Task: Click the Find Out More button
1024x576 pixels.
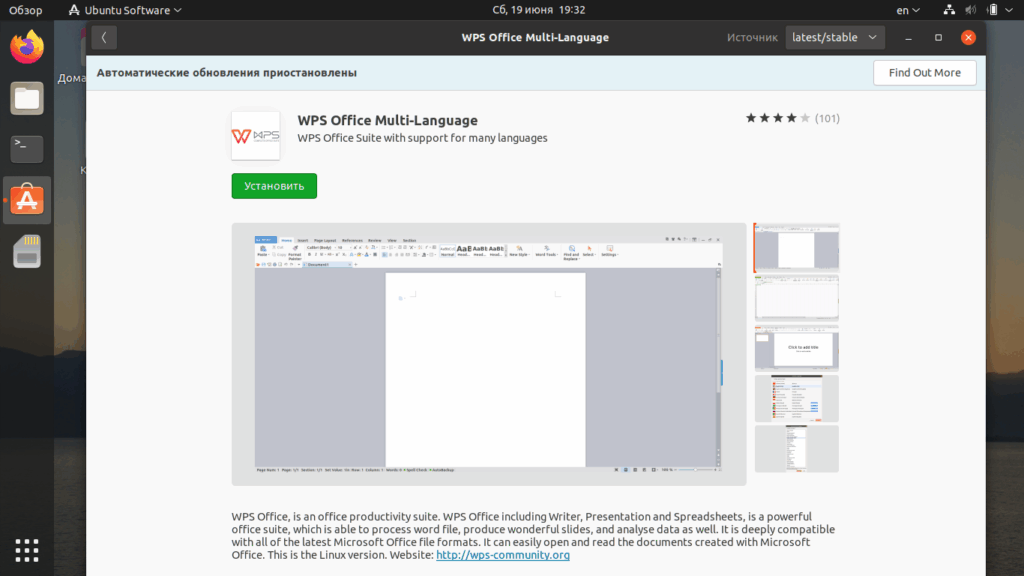Action: 925,72
